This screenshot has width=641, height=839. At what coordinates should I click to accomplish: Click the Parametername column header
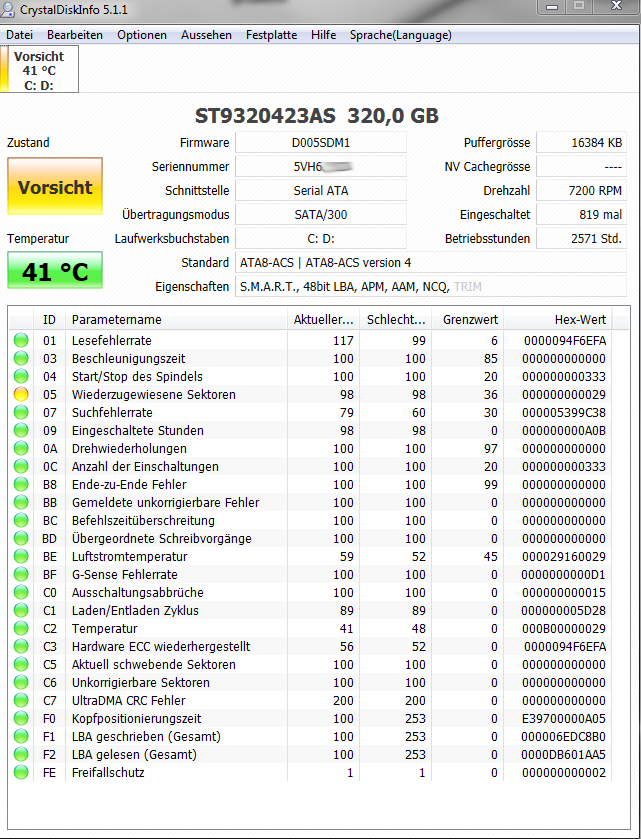coord(116,320)
